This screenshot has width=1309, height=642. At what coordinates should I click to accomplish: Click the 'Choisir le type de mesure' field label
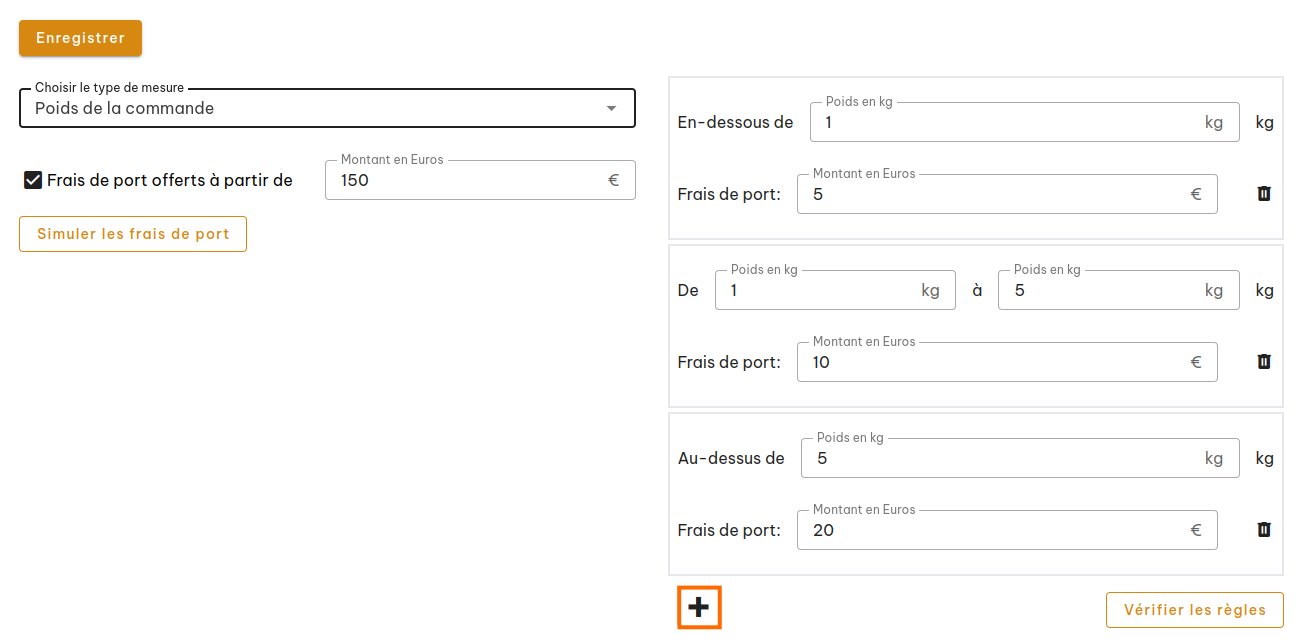coord(110,88)
